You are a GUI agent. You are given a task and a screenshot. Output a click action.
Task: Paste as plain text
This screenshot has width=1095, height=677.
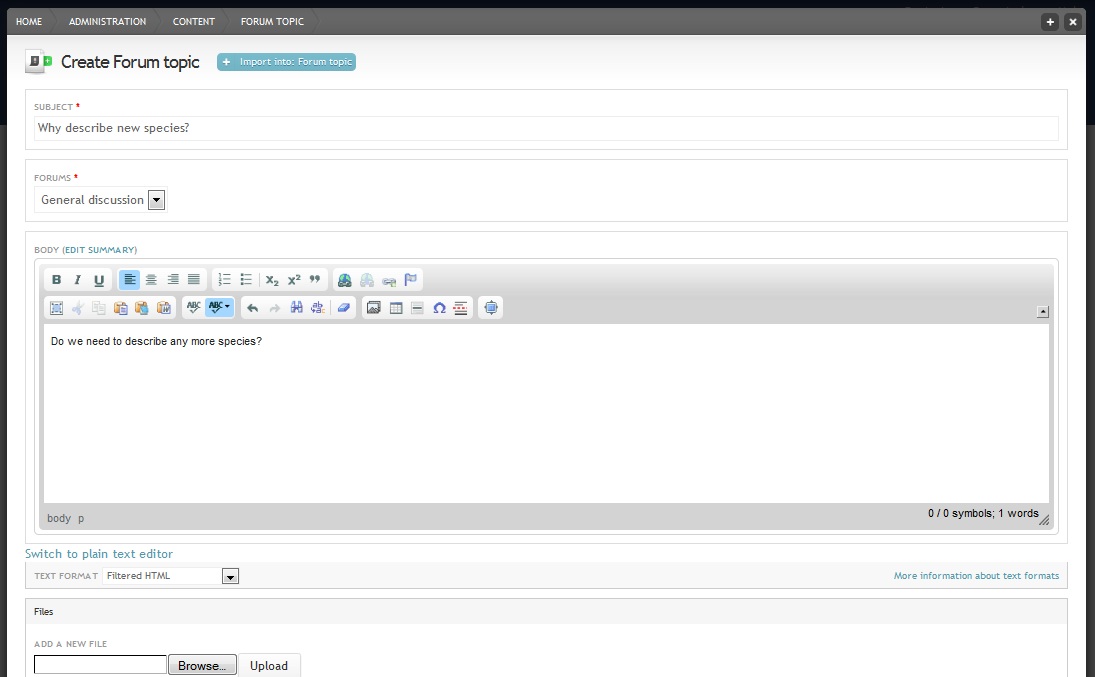click(x=142, y=307)
